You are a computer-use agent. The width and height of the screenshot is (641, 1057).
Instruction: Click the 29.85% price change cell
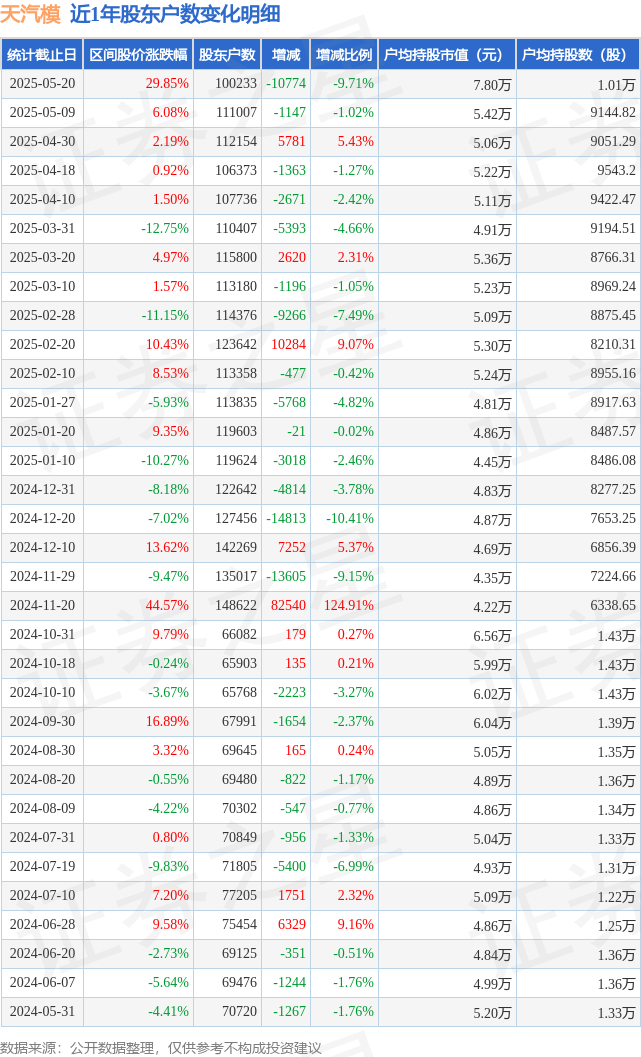167,84
